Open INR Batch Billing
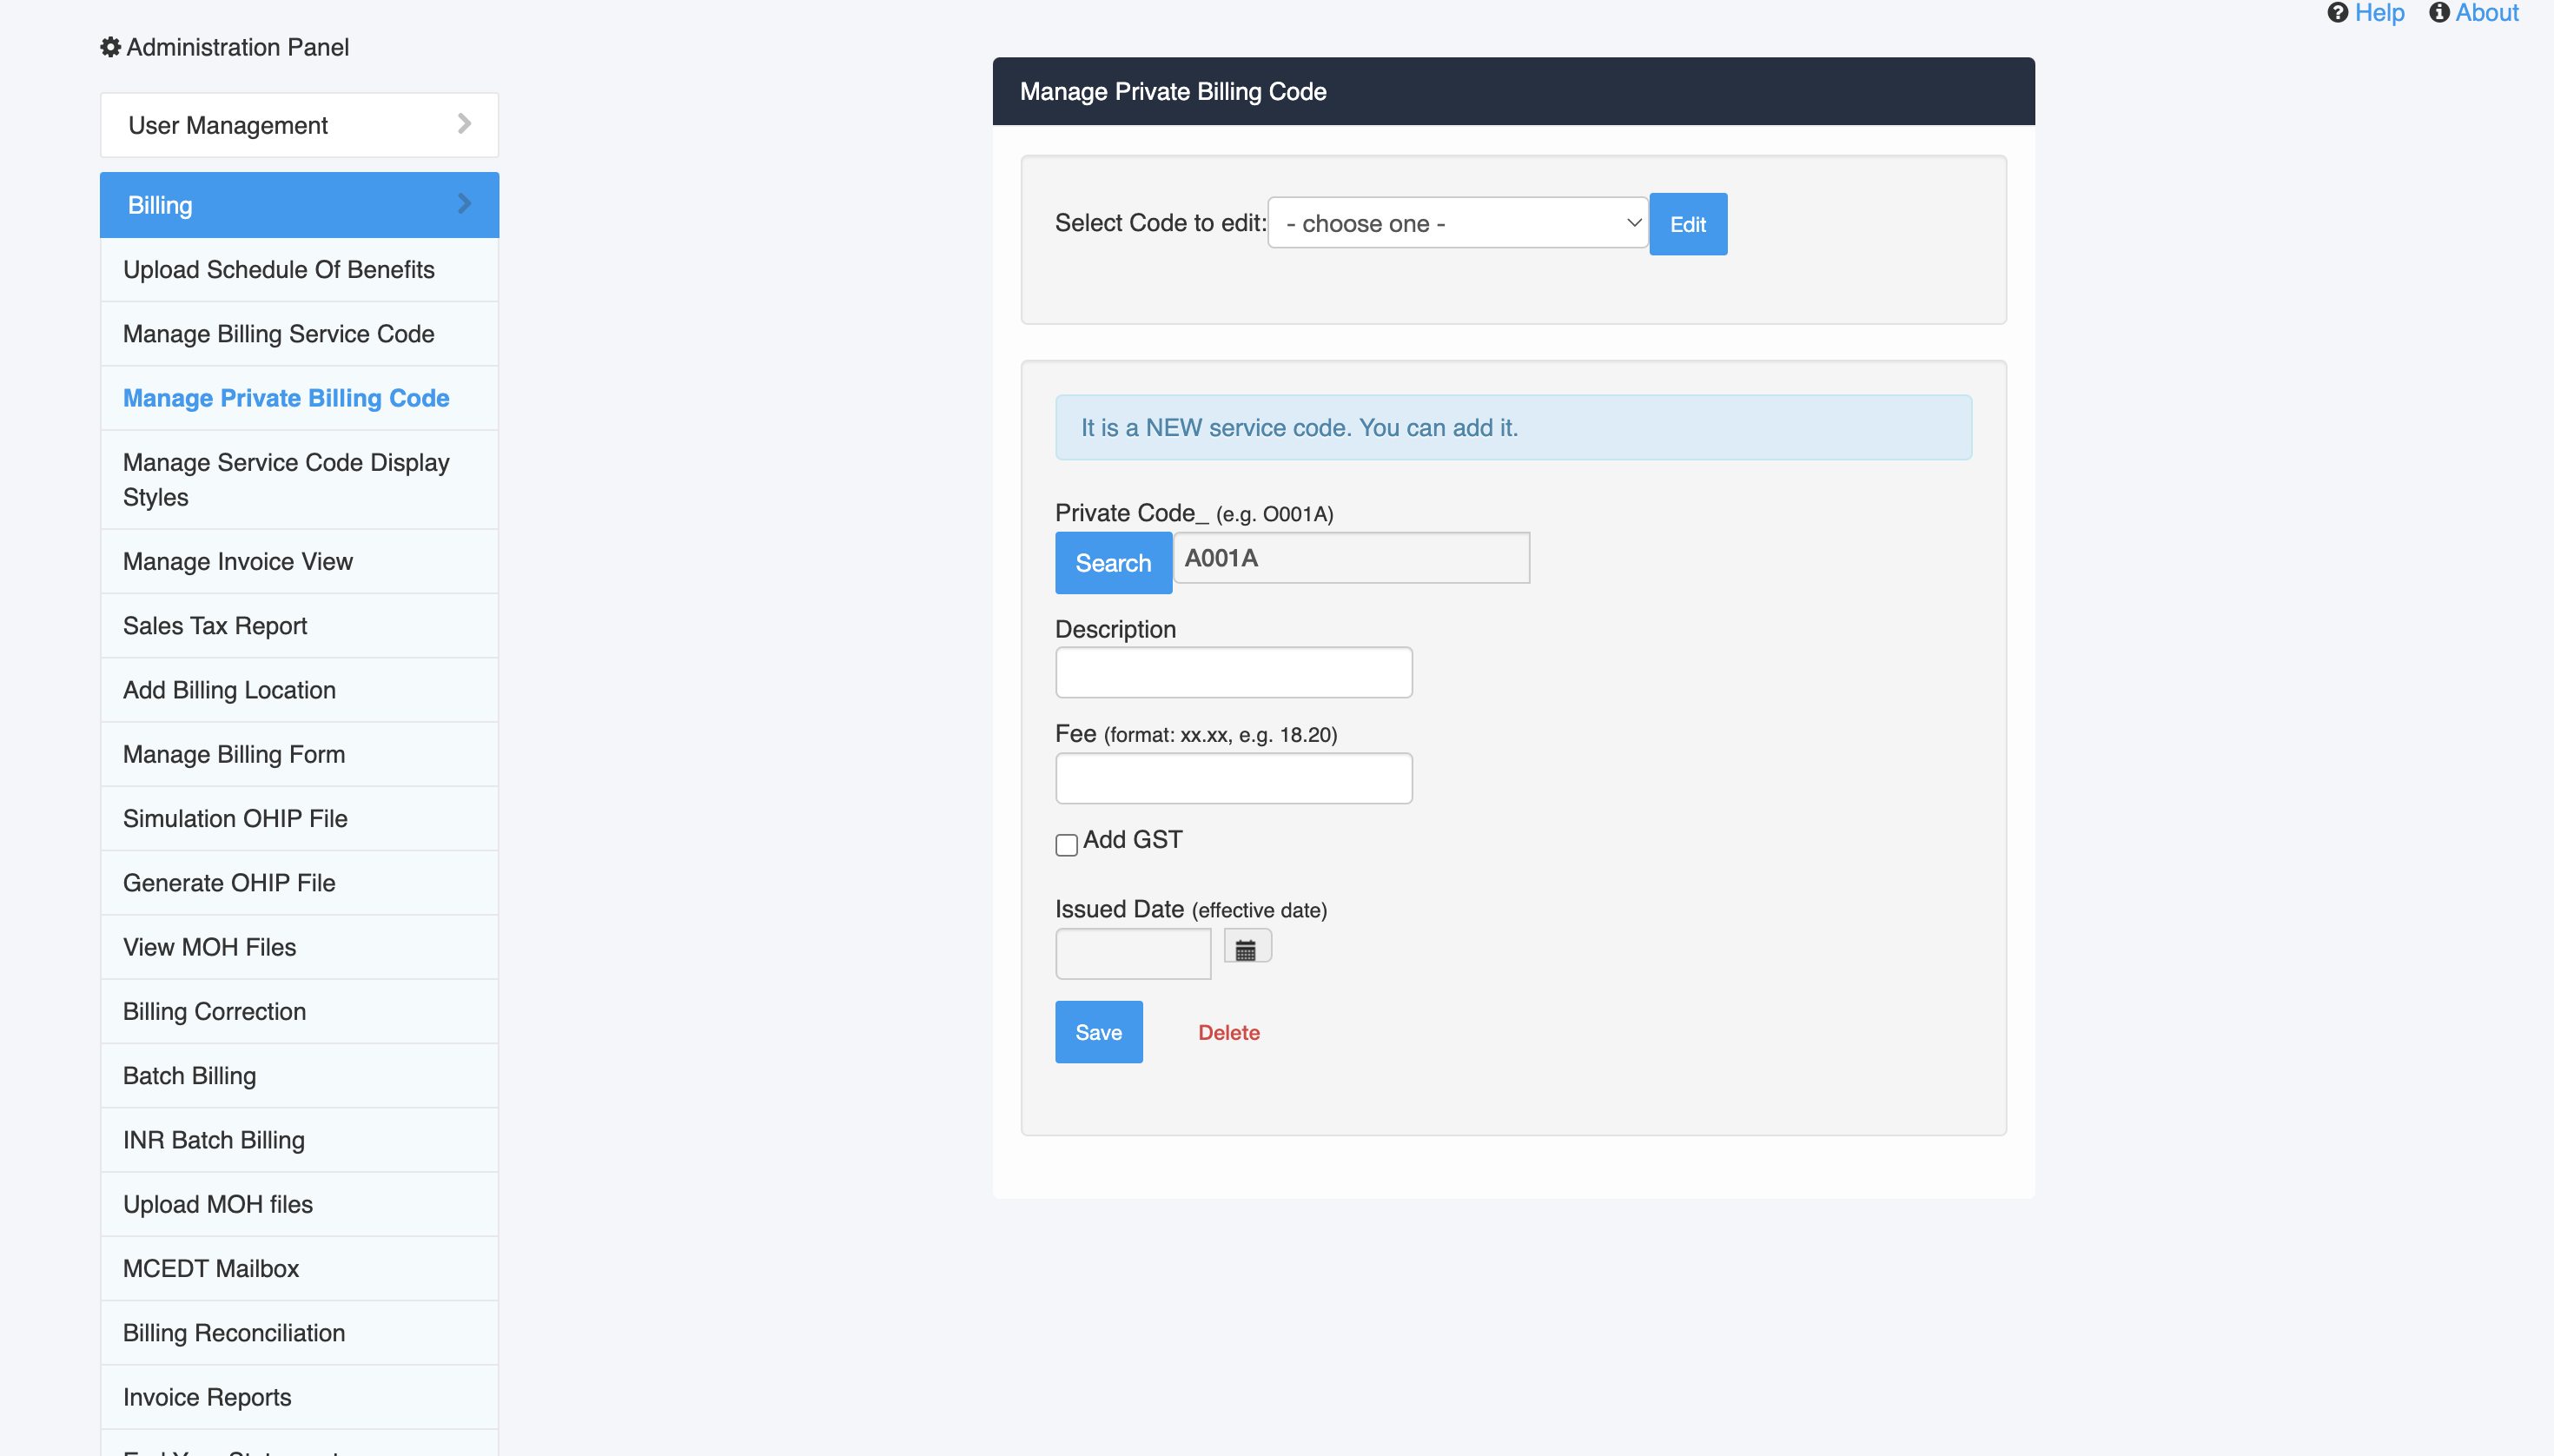 pos(299,1140)
